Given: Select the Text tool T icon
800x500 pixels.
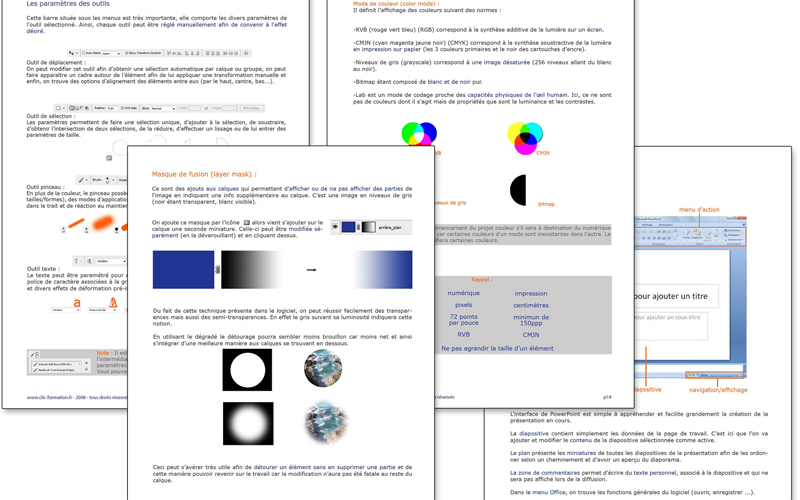Looking at the screenshot, I should coord(77,261).
